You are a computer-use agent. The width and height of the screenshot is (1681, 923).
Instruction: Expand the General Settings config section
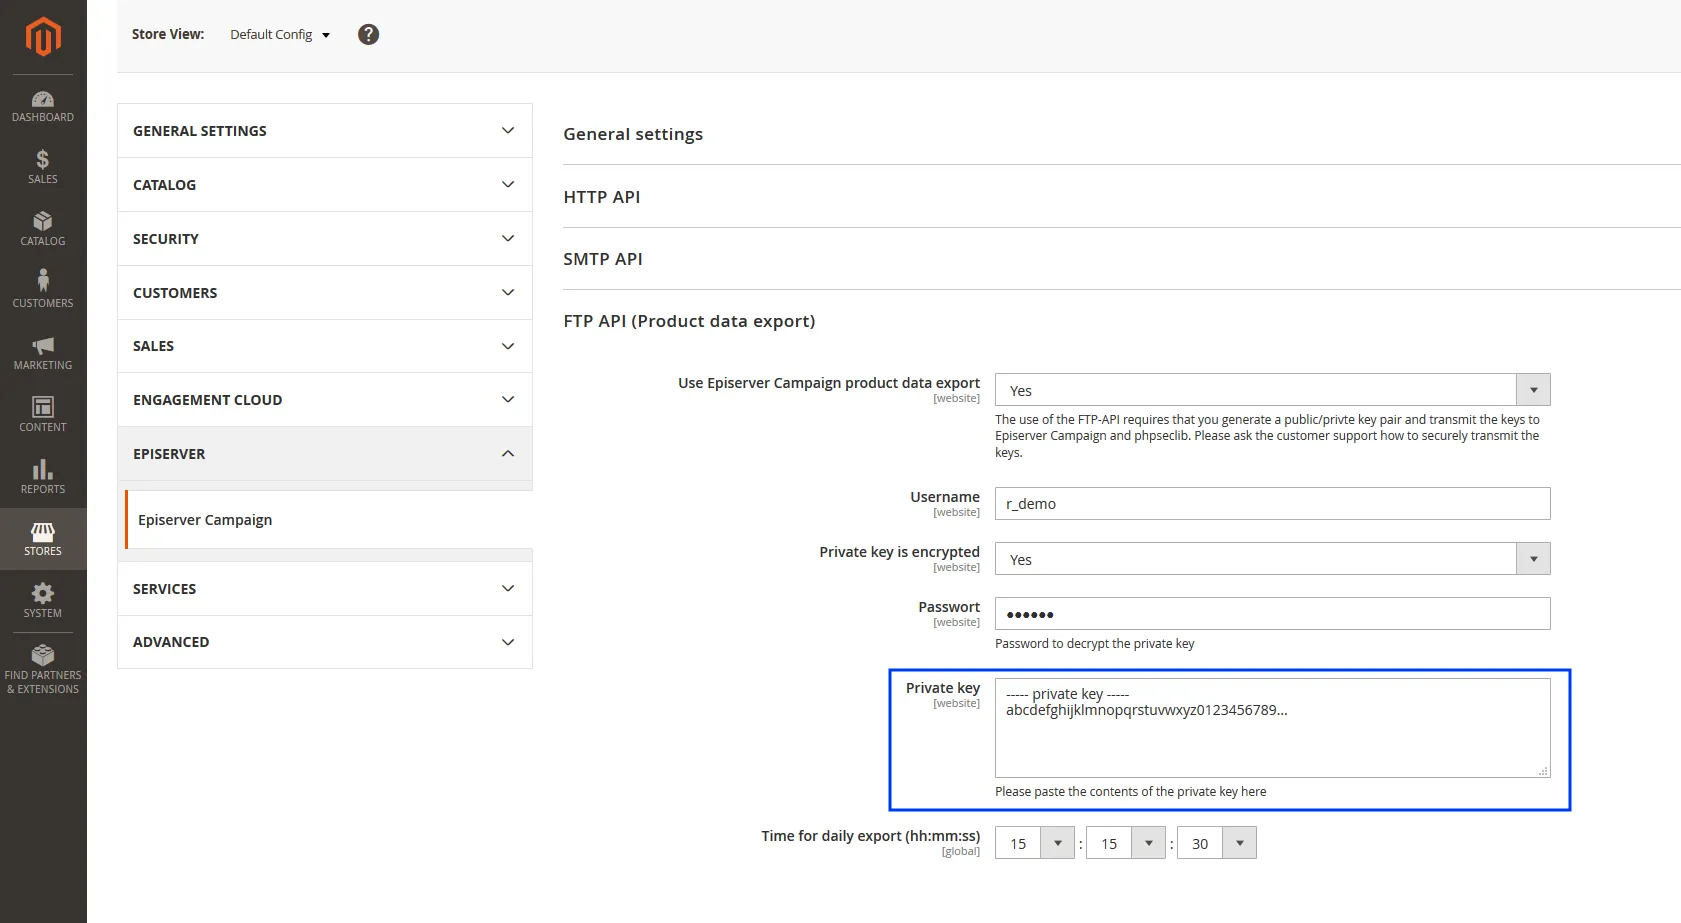[x=325, y=131]
